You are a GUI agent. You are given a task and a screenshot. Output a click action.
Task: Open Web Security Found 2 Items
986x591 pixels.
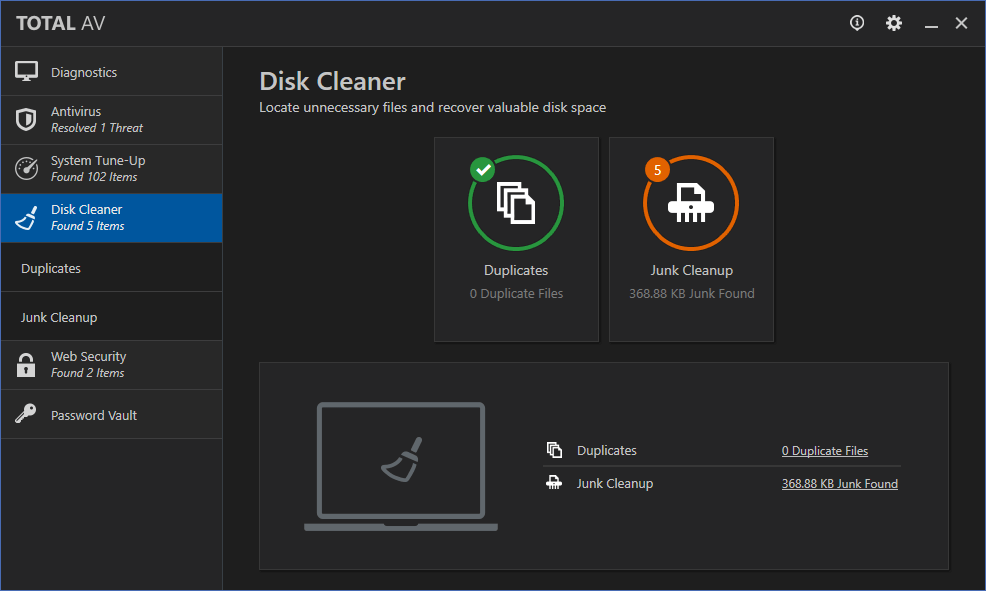(111, 365)
